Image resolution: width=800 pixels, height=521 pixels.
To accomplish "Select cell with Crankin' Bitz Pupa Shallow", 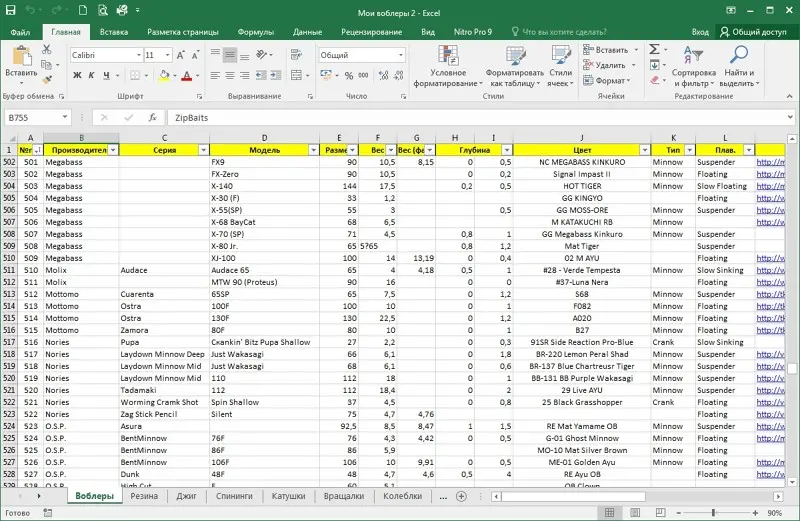I will pos(264,342).
